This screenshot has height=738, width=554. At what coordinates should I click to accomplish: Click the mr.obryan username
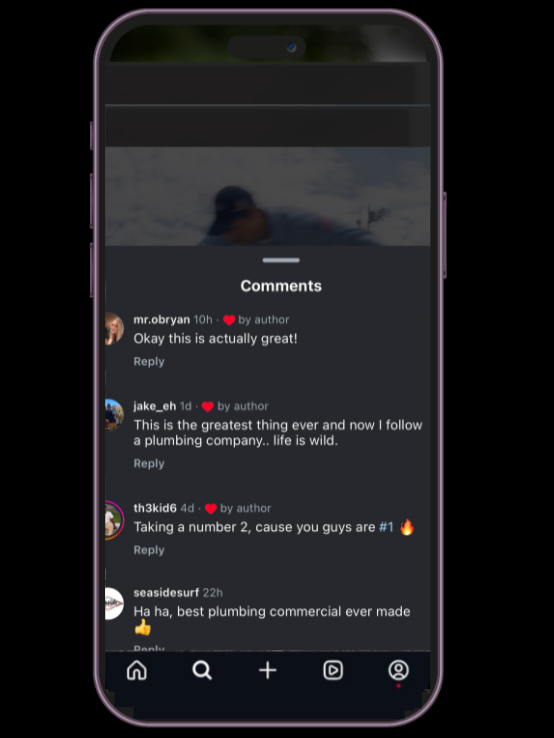click(161, 320)
